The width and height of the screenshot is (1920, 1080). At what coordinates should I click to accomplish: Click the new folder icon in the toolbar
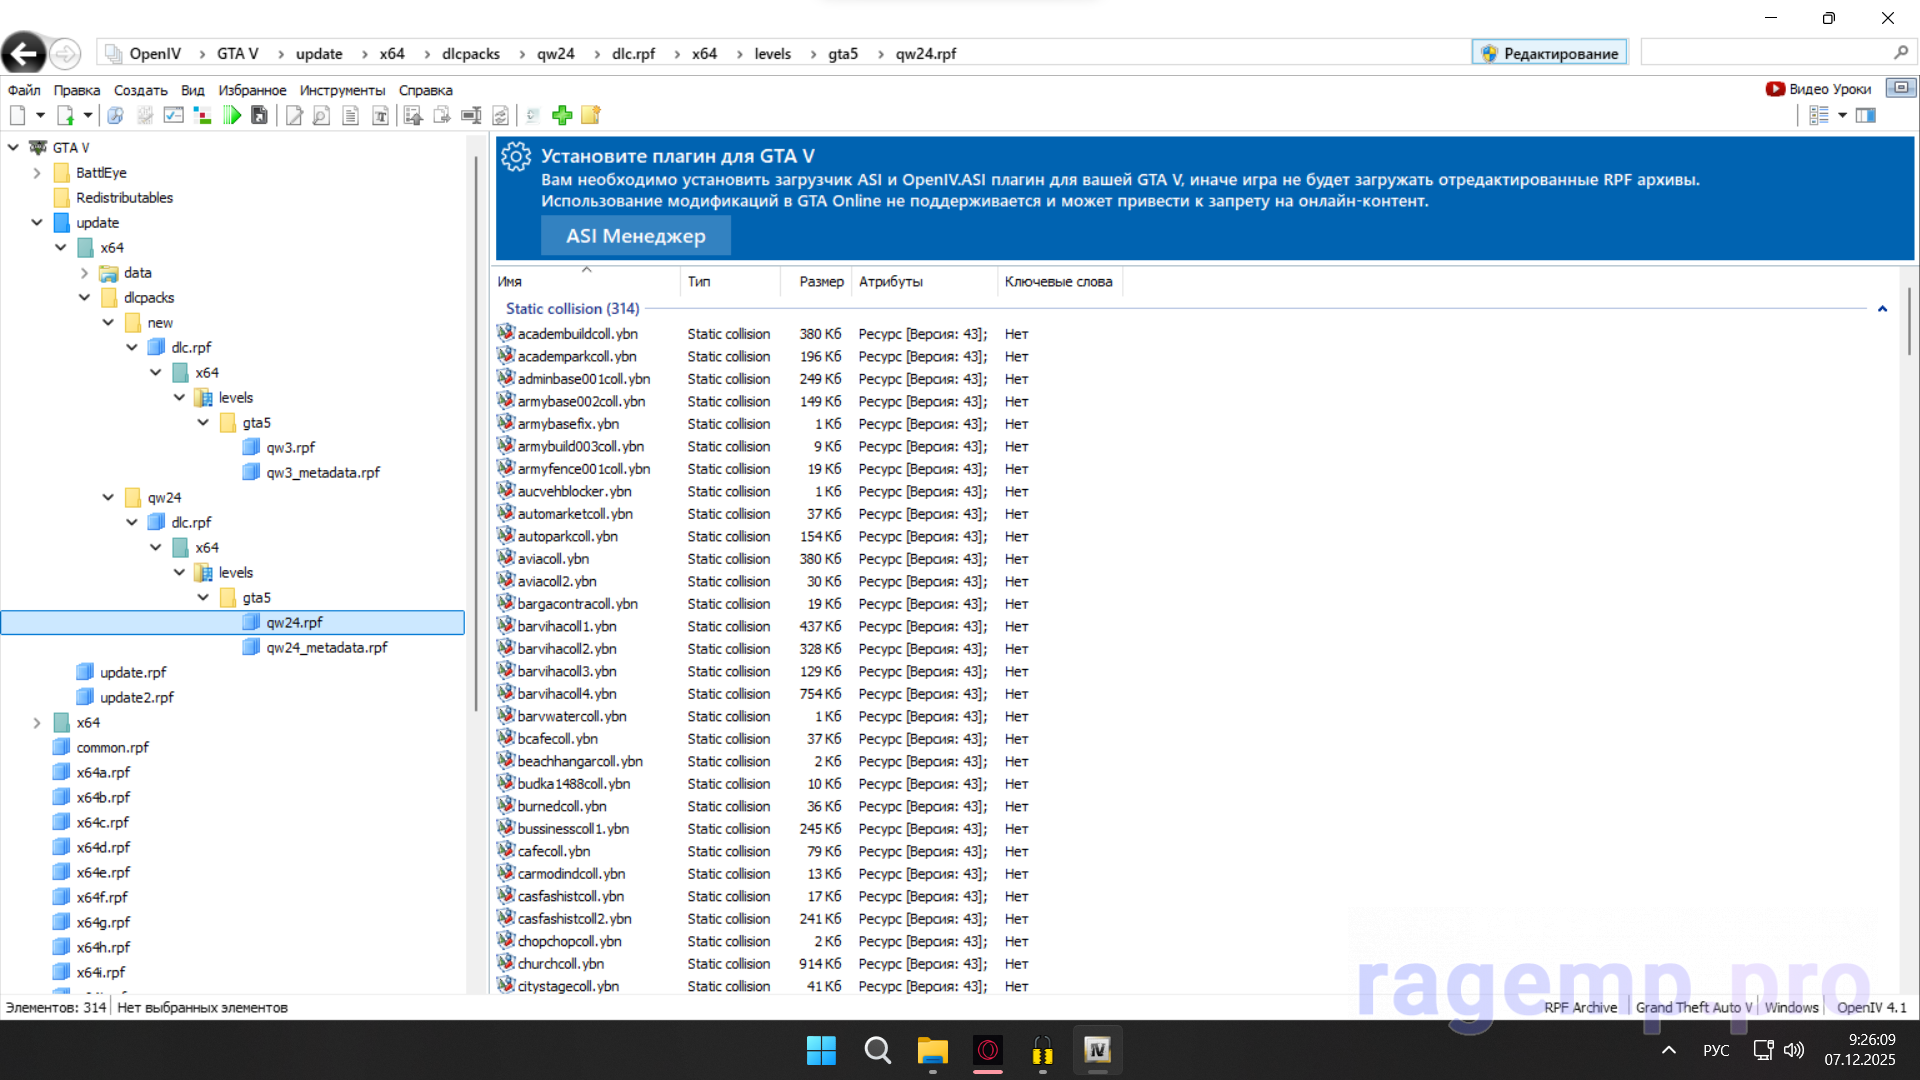[591, 116]
